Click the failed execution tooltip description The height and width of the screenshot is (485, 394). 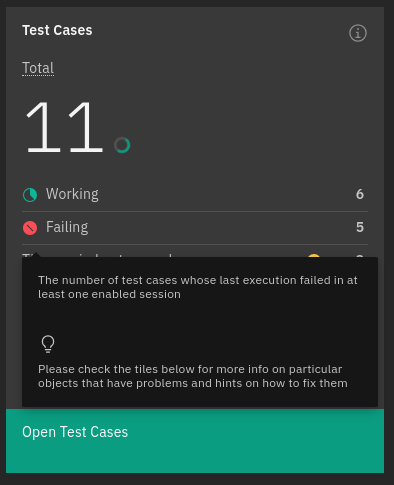(197, 287)
